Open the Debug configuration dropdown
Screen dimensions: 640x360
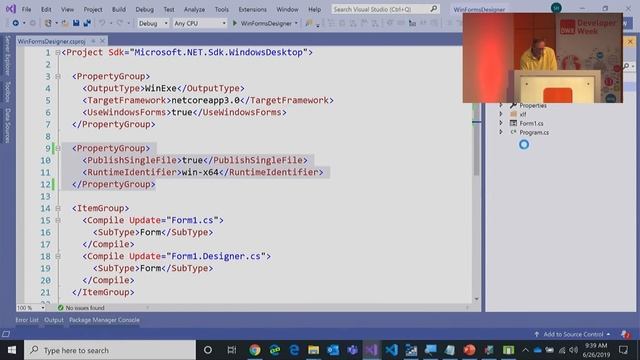pyautogui.click(x=153, y=23)
